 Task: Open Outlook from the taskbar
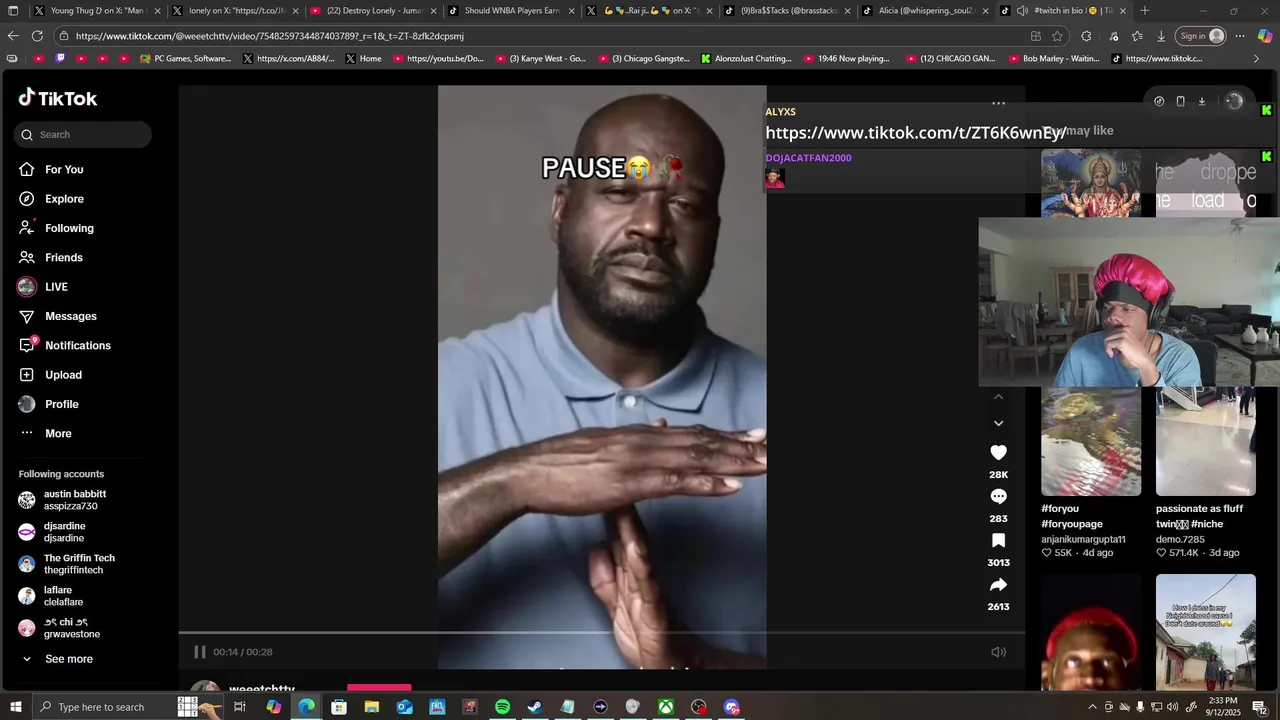point(404,707)
